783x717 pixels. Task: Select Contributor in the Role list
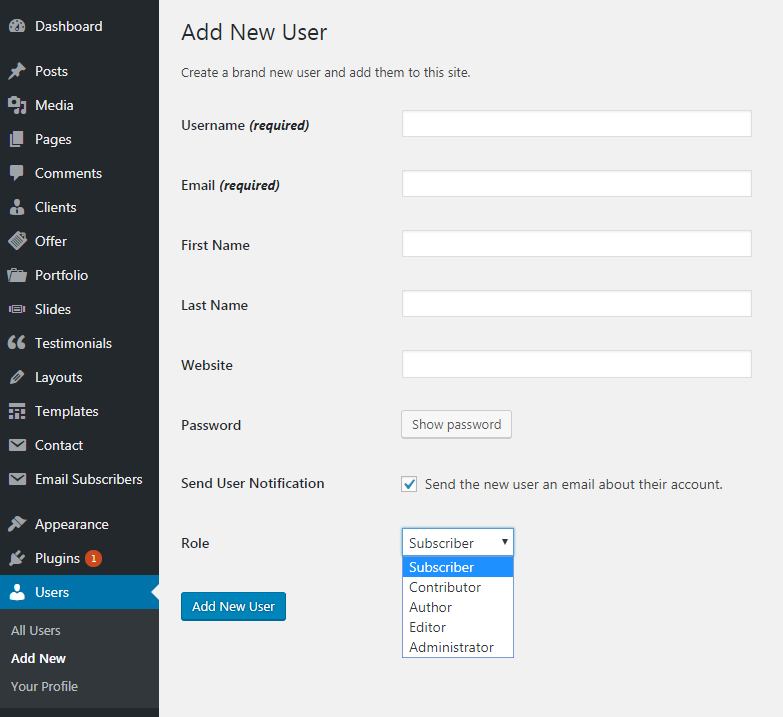click(x=457, y=587)
